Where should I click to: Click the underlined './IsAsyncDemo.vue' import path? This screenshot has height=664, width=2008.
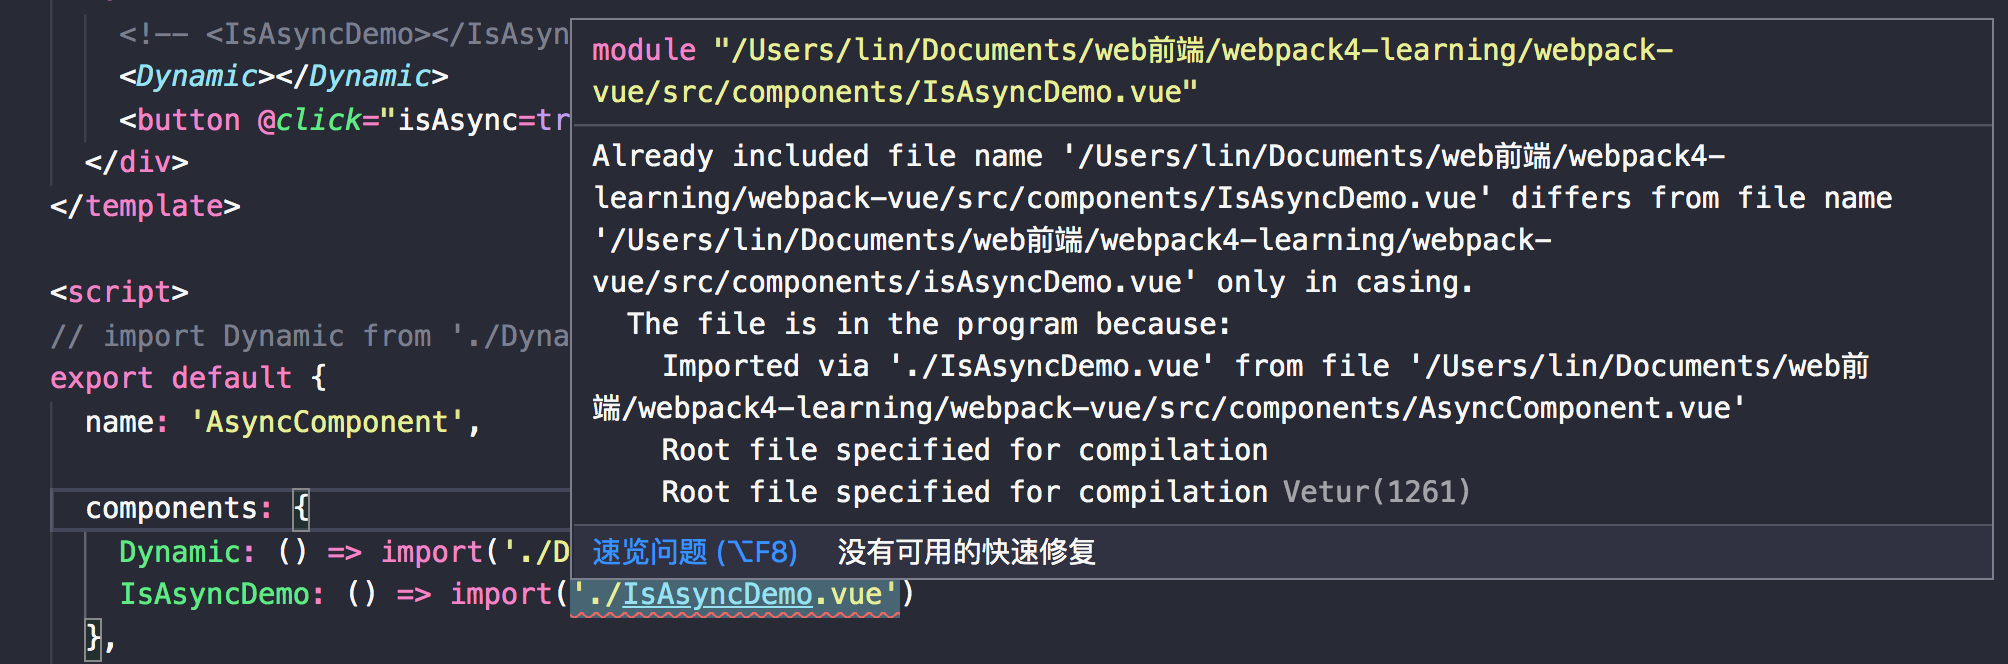[736, 593]
